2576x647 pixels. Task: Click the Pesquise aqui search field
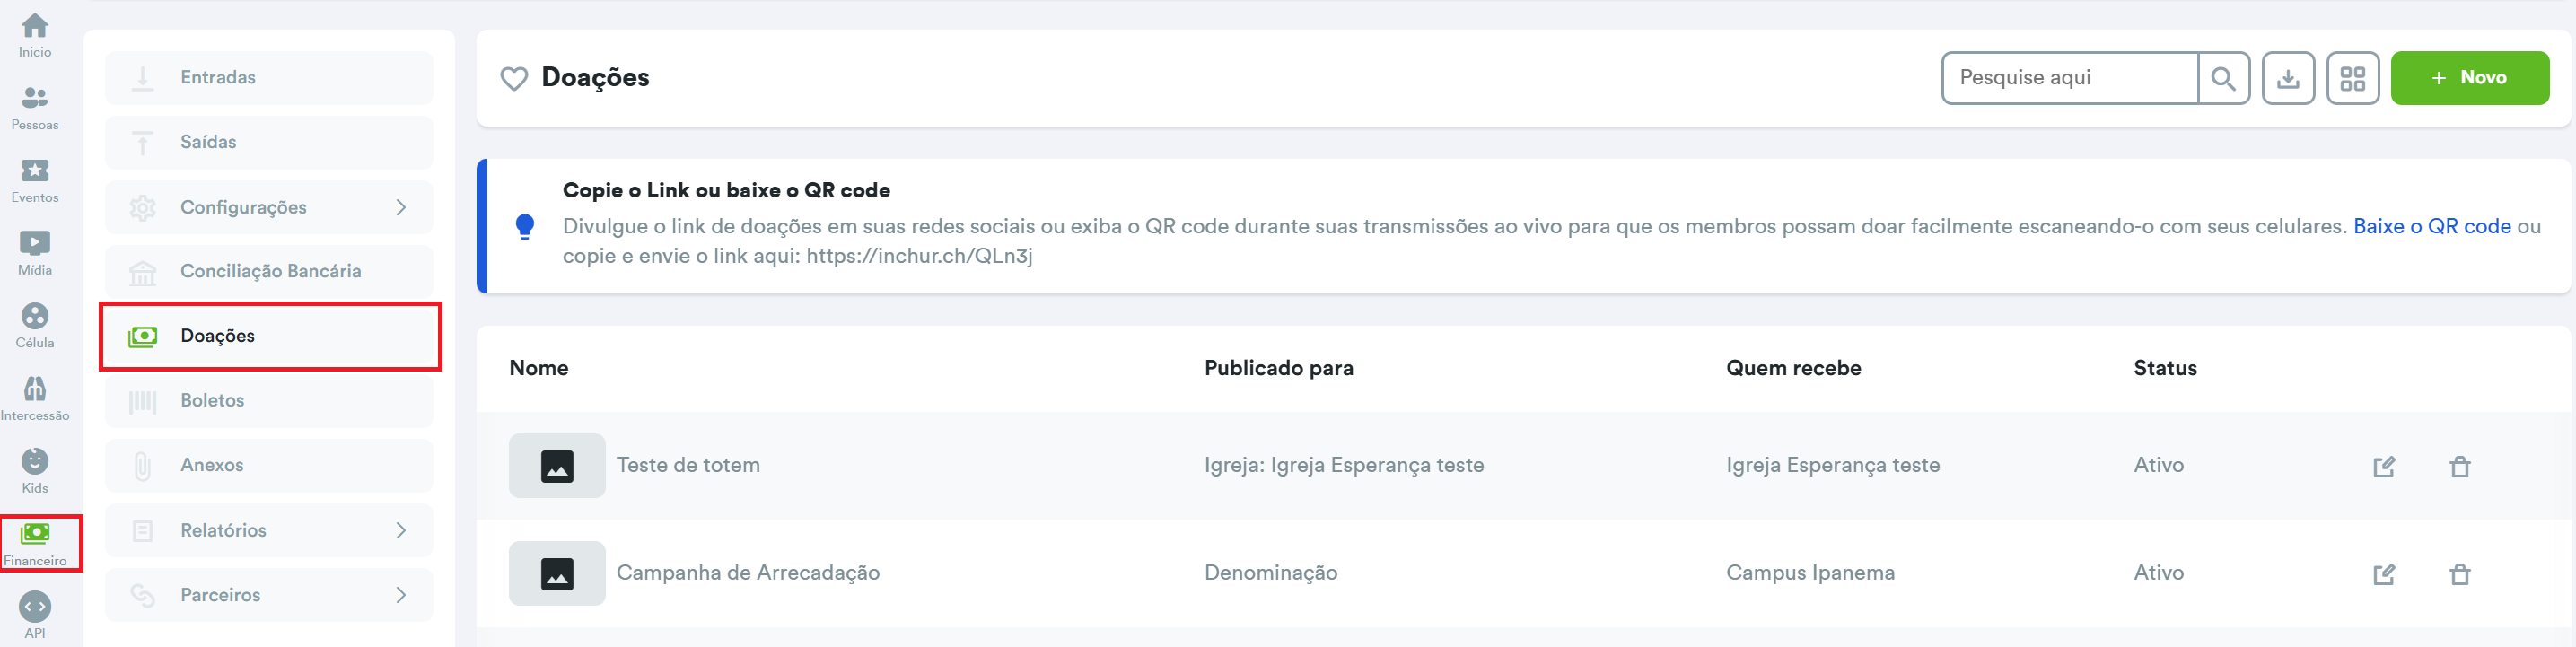point(2068,78)
